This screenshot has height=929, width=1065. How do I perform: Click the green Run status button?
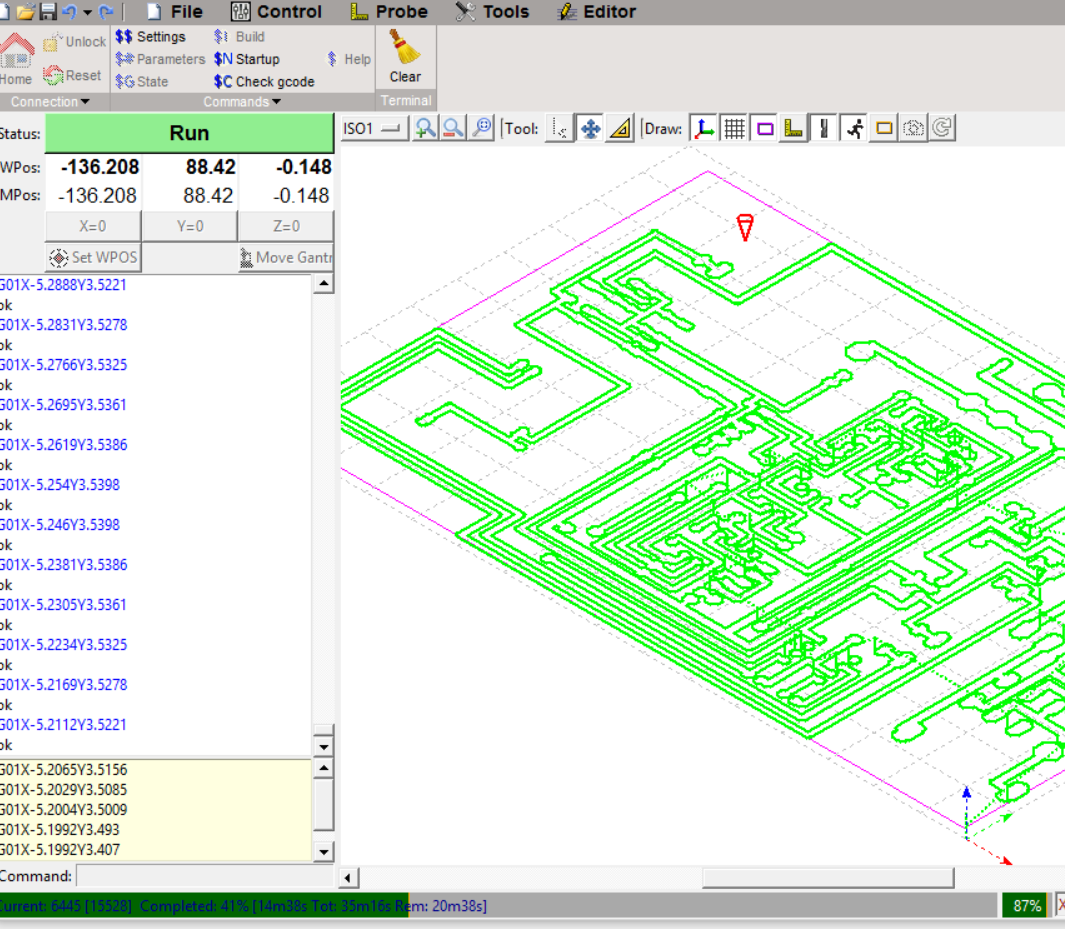(189, 133)
